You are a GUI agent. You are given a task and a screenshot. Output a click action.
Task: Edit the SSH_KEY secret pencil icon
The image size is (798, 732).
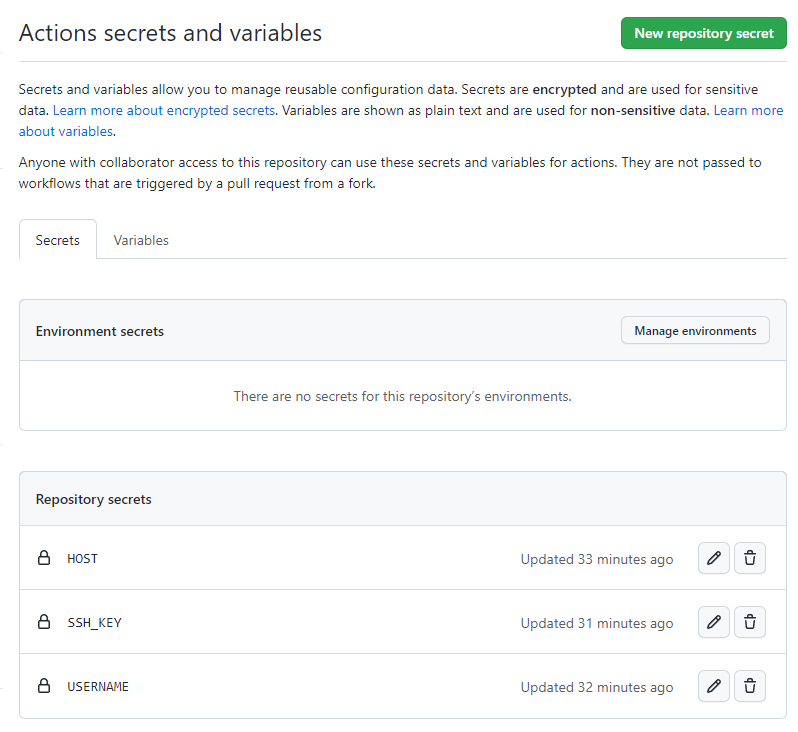[x=713, y=623]
